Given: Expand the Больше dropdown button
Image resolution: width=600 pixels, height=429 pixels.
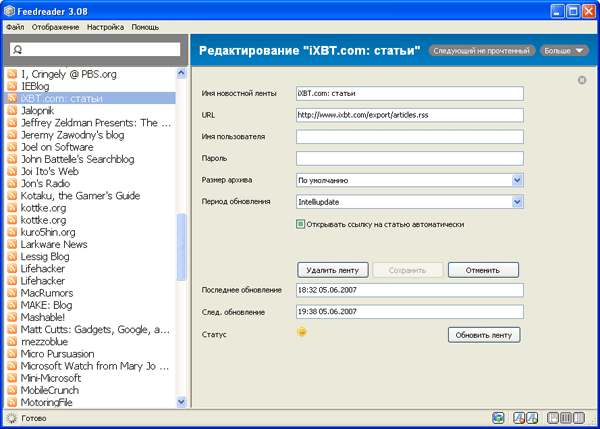Looking at the screenshot, I should click(564, 51).
